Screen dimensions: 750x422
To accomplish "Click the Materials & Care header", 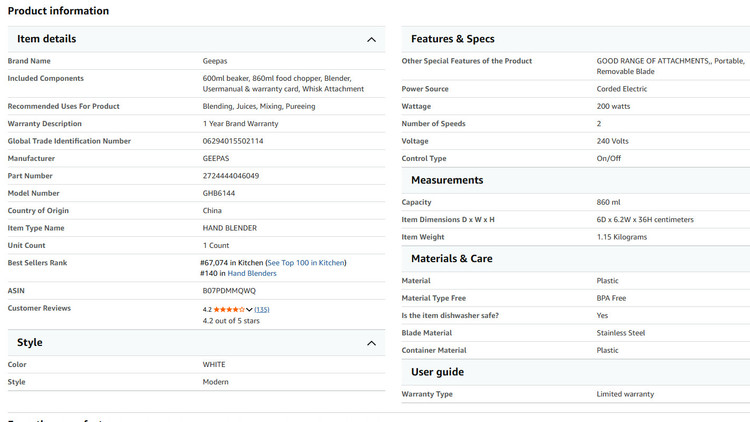I will [x=575, y=259].
